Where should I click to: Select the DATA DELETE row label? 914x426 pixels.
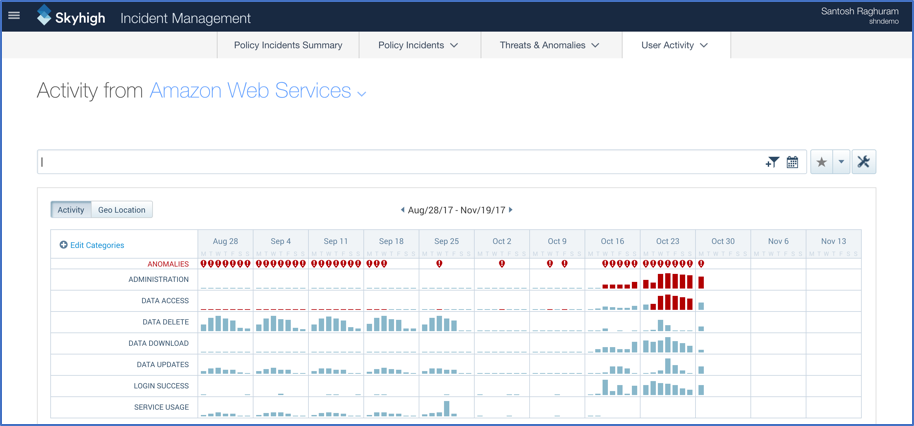(166, 322)
